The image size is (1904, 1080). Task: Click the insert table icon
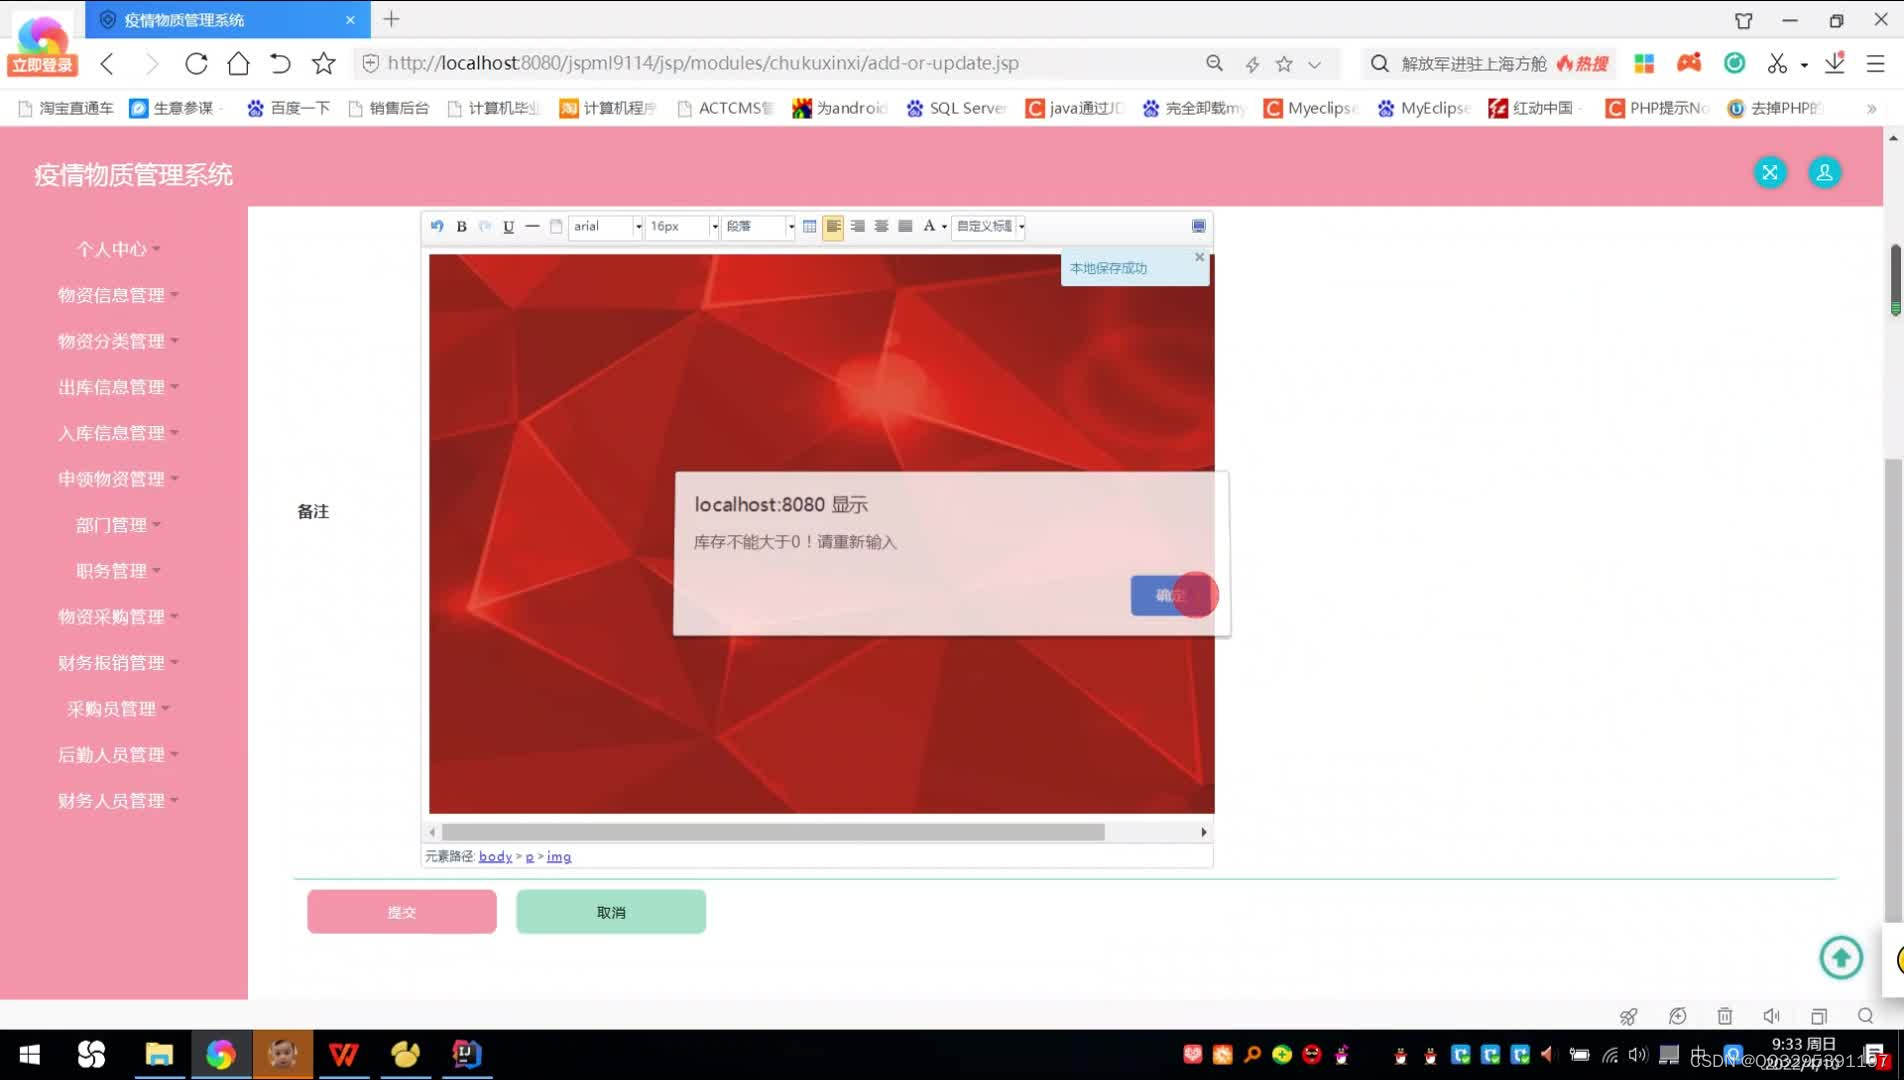(x=809, y=226)
